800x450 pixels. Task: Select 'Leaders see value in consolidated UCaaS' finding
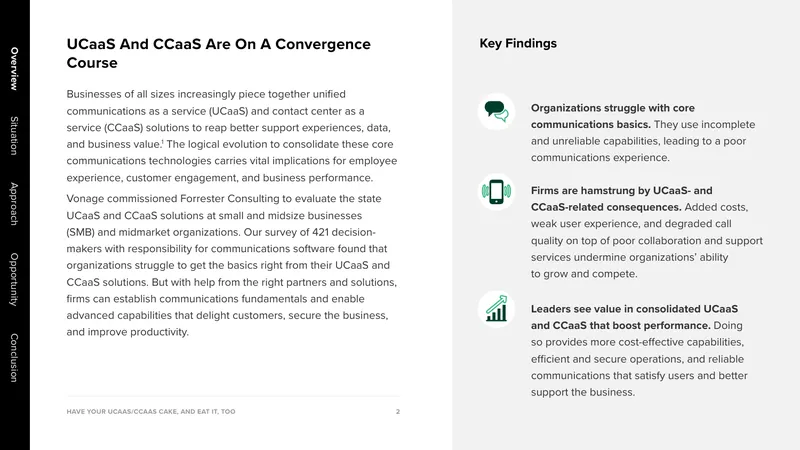pyautogui.click(x=639, y=351)
